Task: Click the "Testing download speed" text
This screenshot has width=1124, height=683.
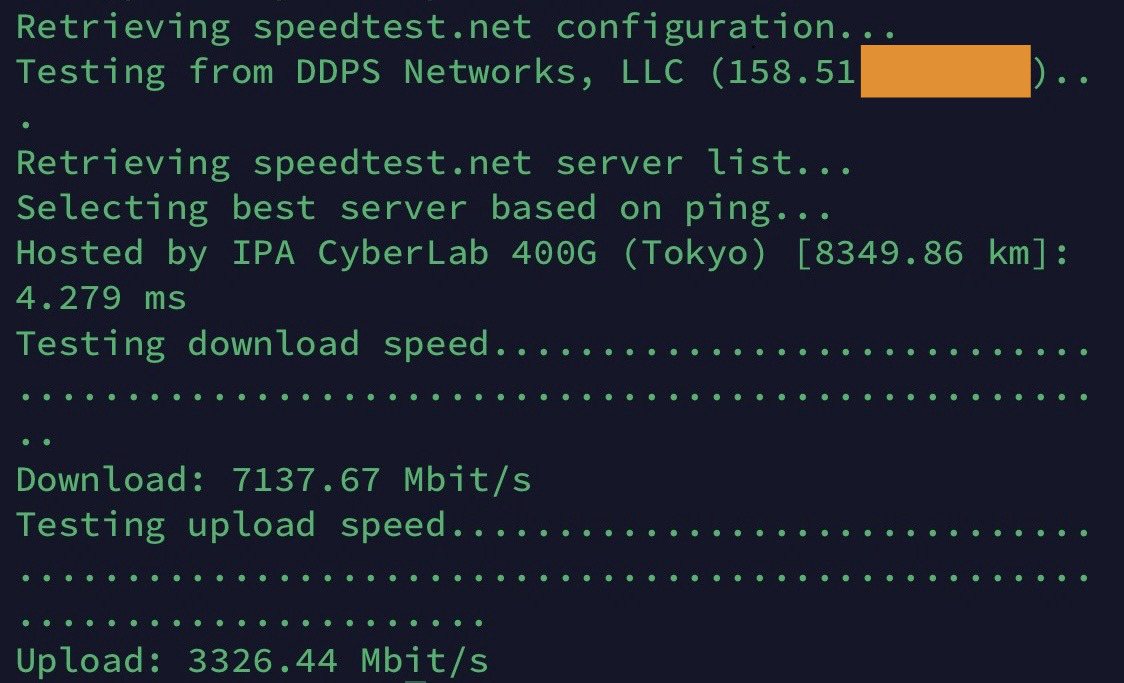Action: pyautogui.click(x=252, y=344)
